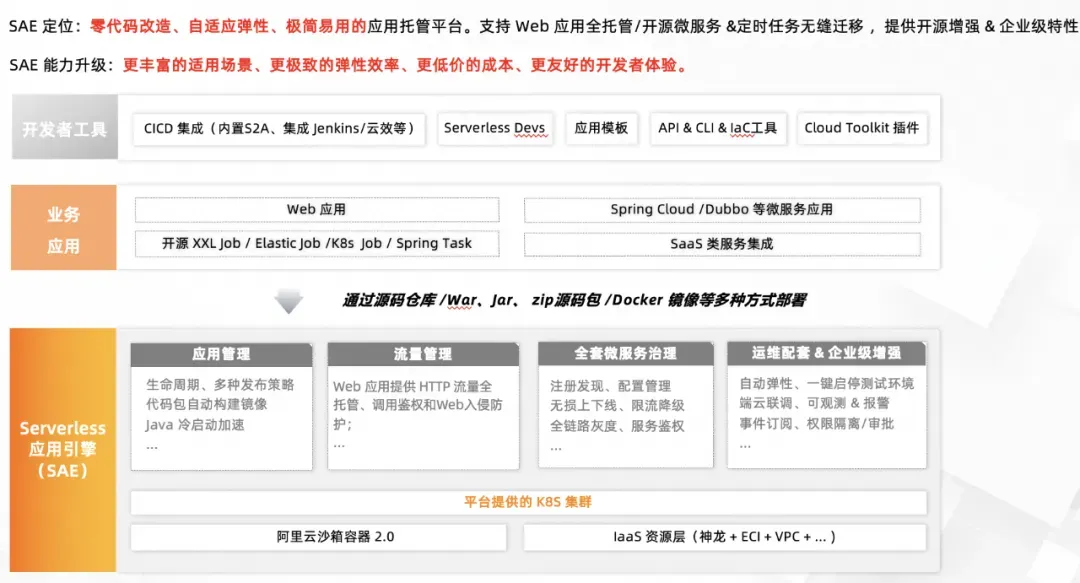Click the 阿里云沙箱容器 2.0 box

tap(318, 537)
